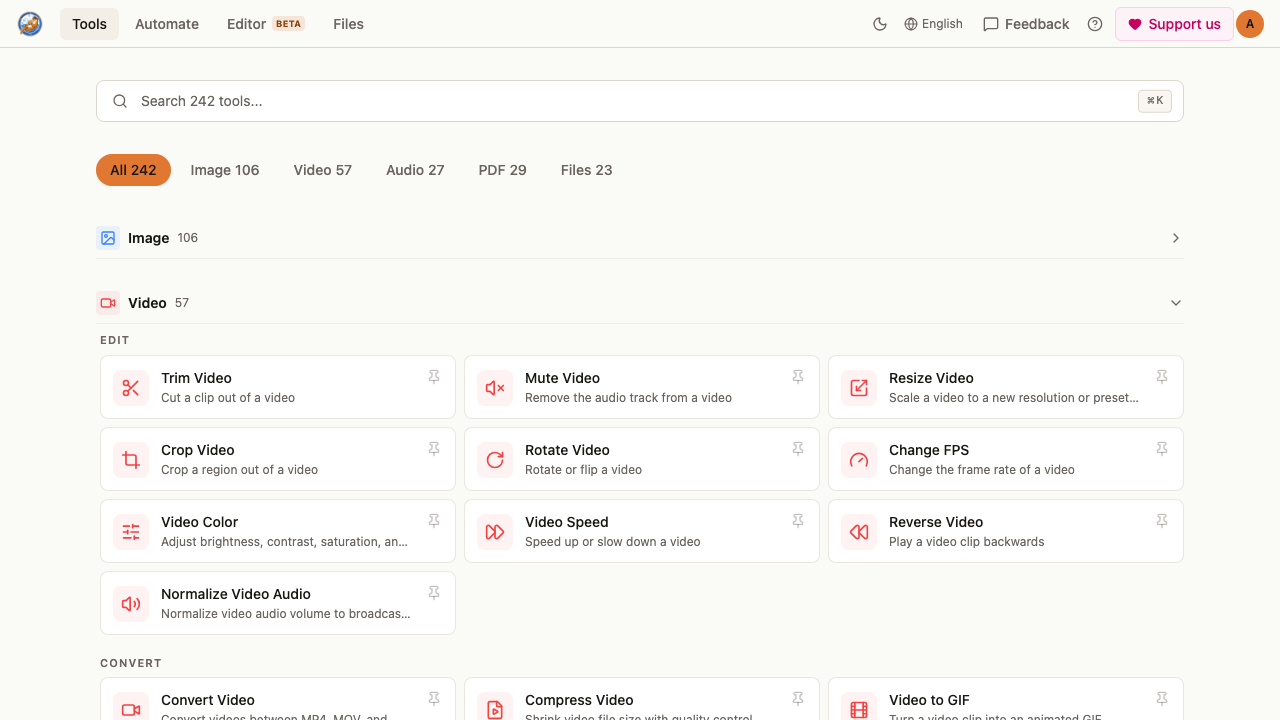Open the user avatar A

click(1250, 24)
